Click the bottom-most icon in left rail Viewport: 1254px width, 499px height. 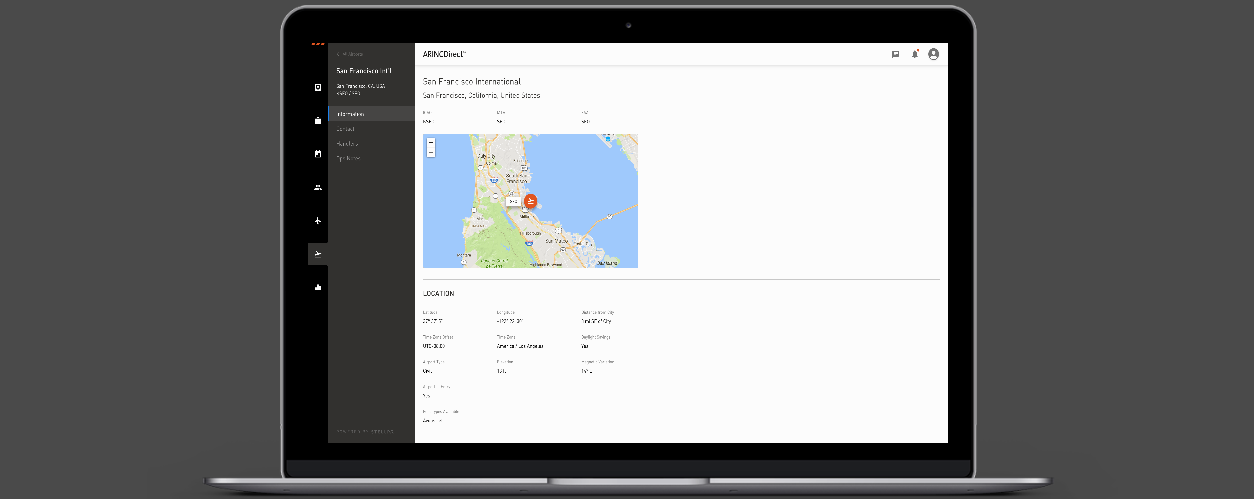tap(318, 287)
